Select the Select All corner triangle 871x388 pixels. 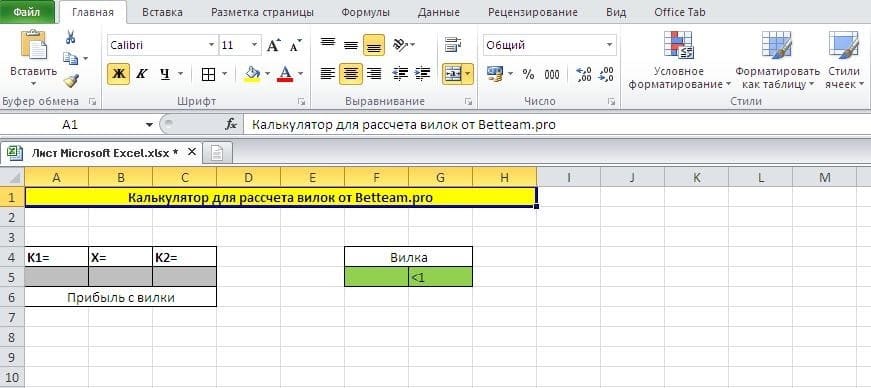(12, 177)
